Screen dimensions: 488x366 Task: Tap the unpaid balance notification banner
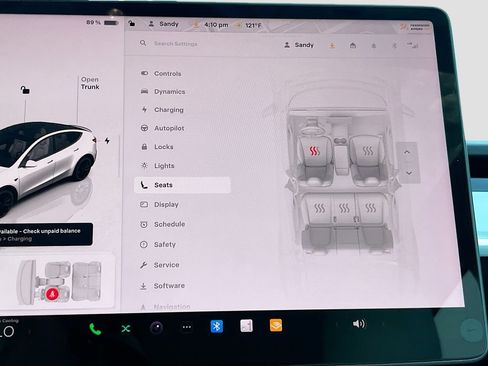click(46, 234)
